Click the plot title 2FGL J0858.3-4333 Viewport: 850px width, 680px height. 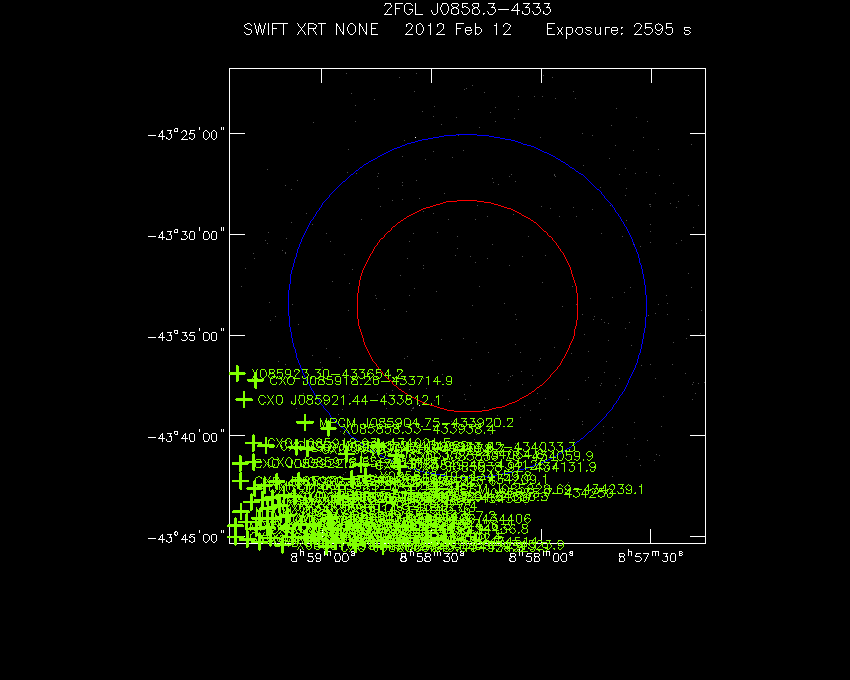coord(467,9)
